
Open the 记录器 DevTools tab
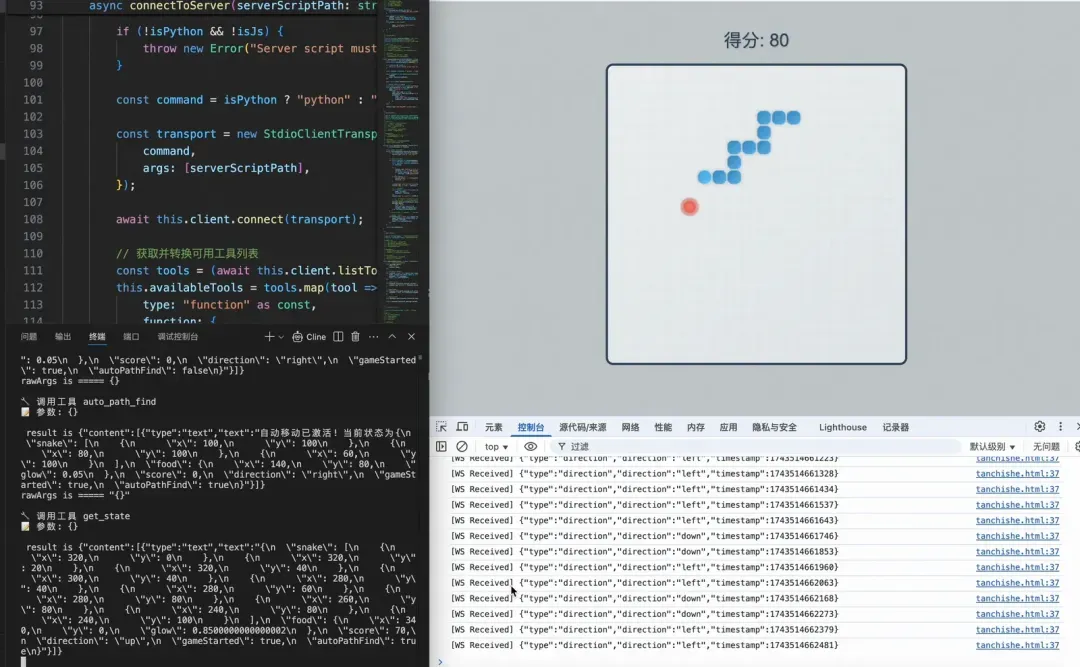pos(896,427)
